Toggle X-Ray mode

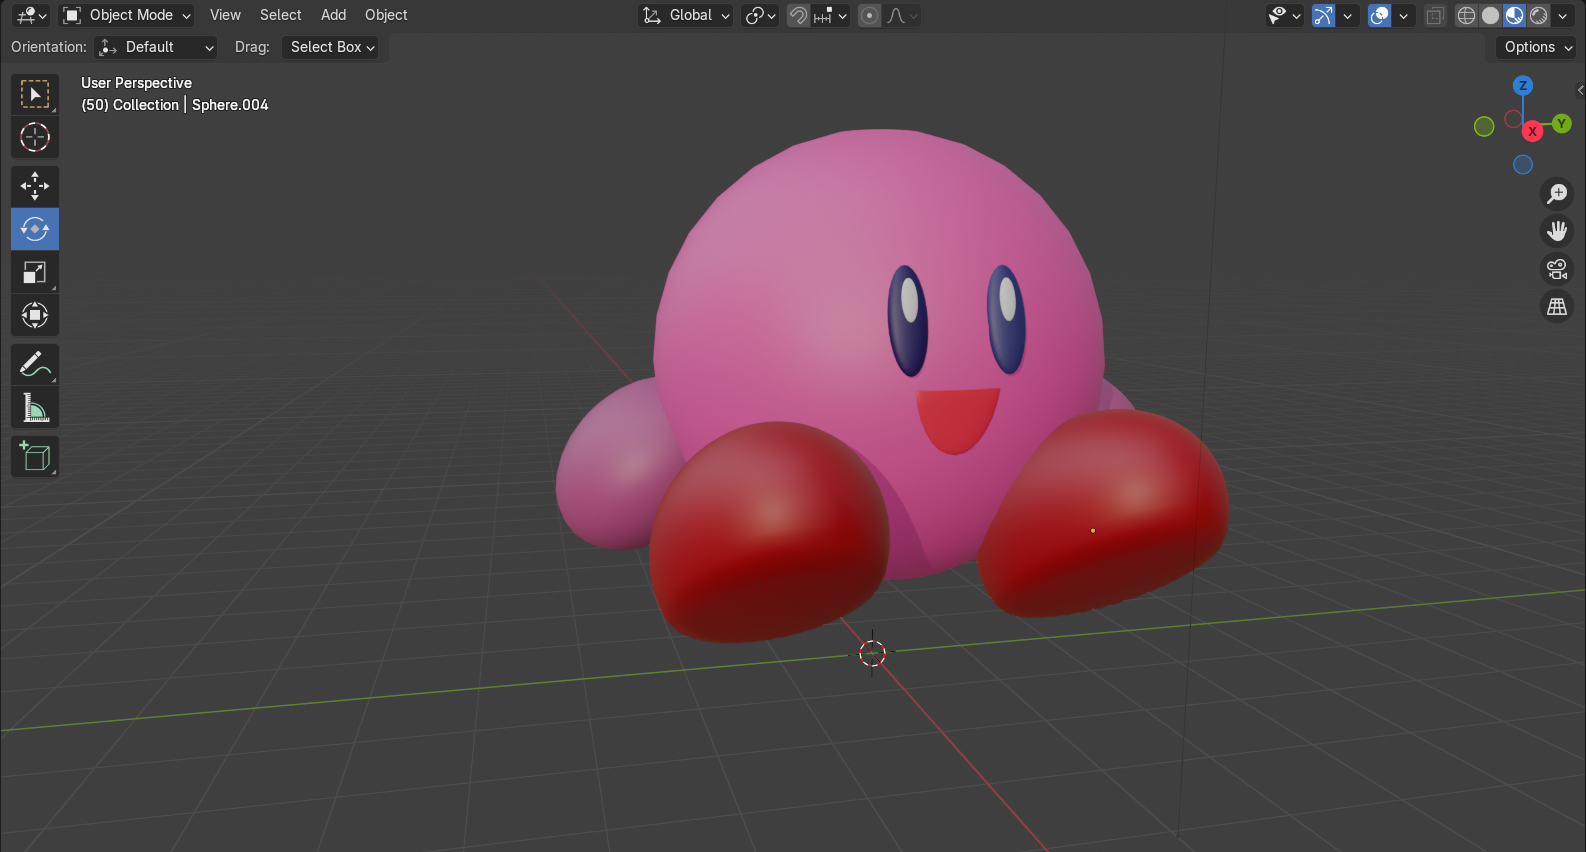pyautogui.click(x=1435, y=15)
